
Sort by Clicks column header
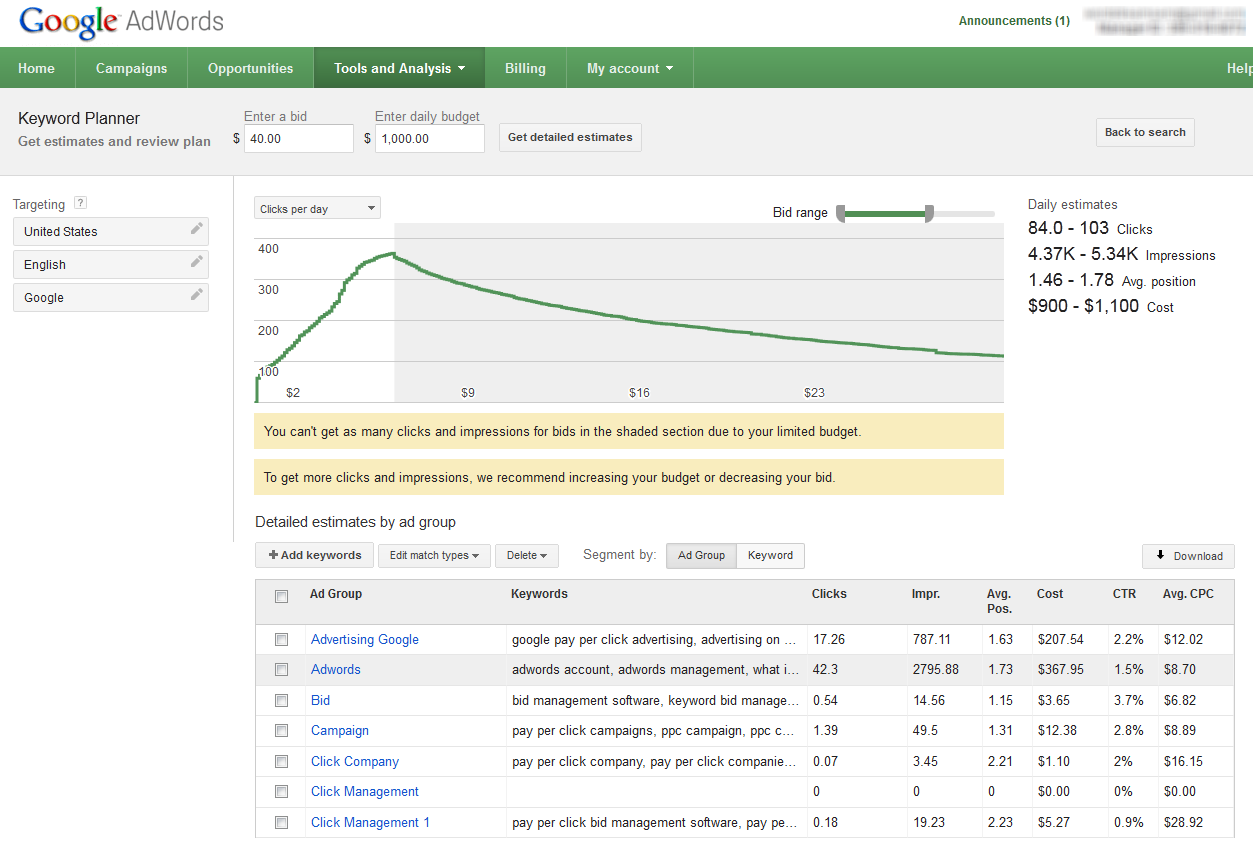pyautogui.click(x=829, y=594)
